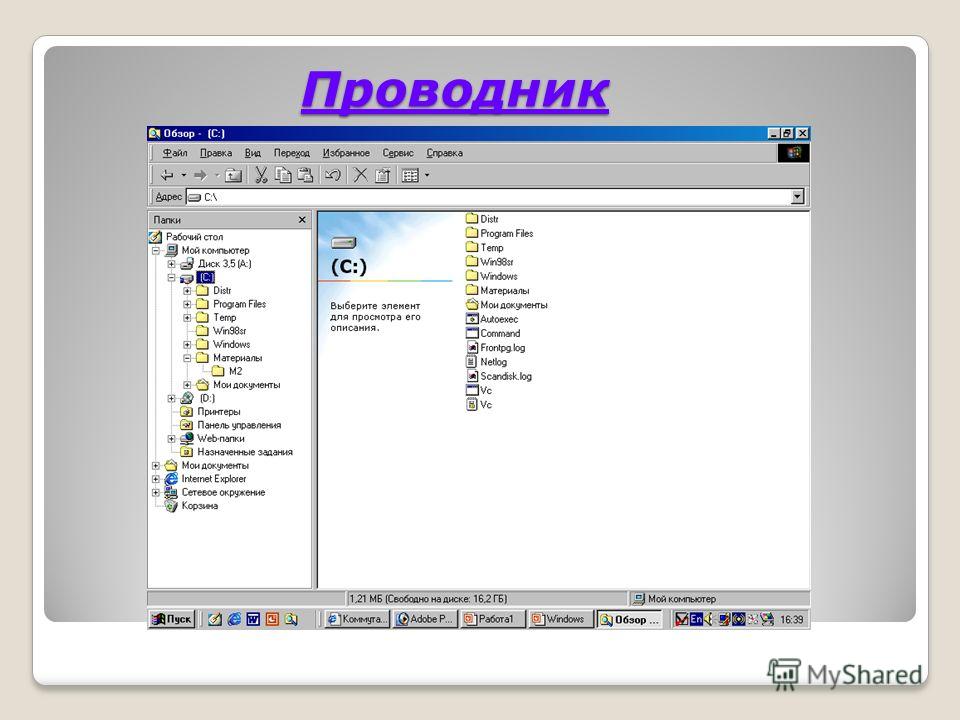
Task: Click the En language indicator in tray
Action: 696,620
